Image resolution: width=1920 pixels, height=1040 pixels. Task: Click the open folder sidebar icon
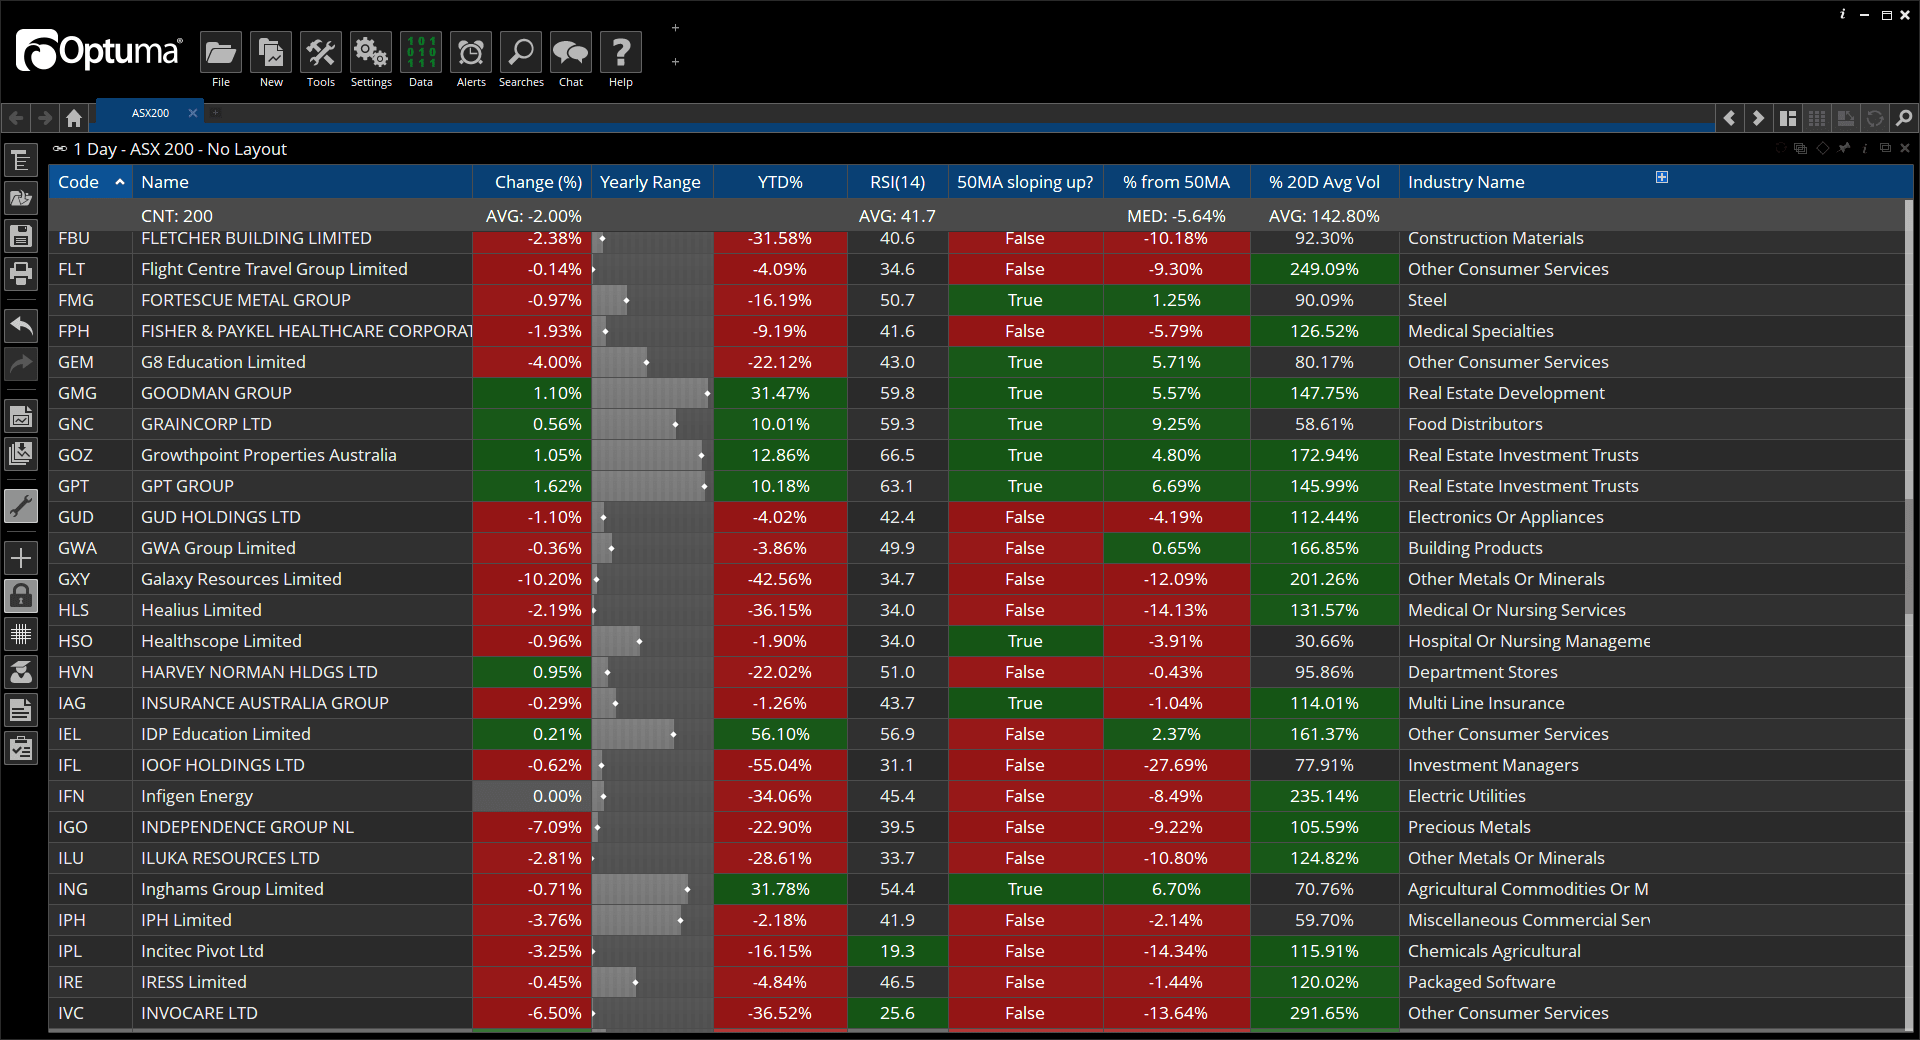pyautogui.click(x=21, y=198)
